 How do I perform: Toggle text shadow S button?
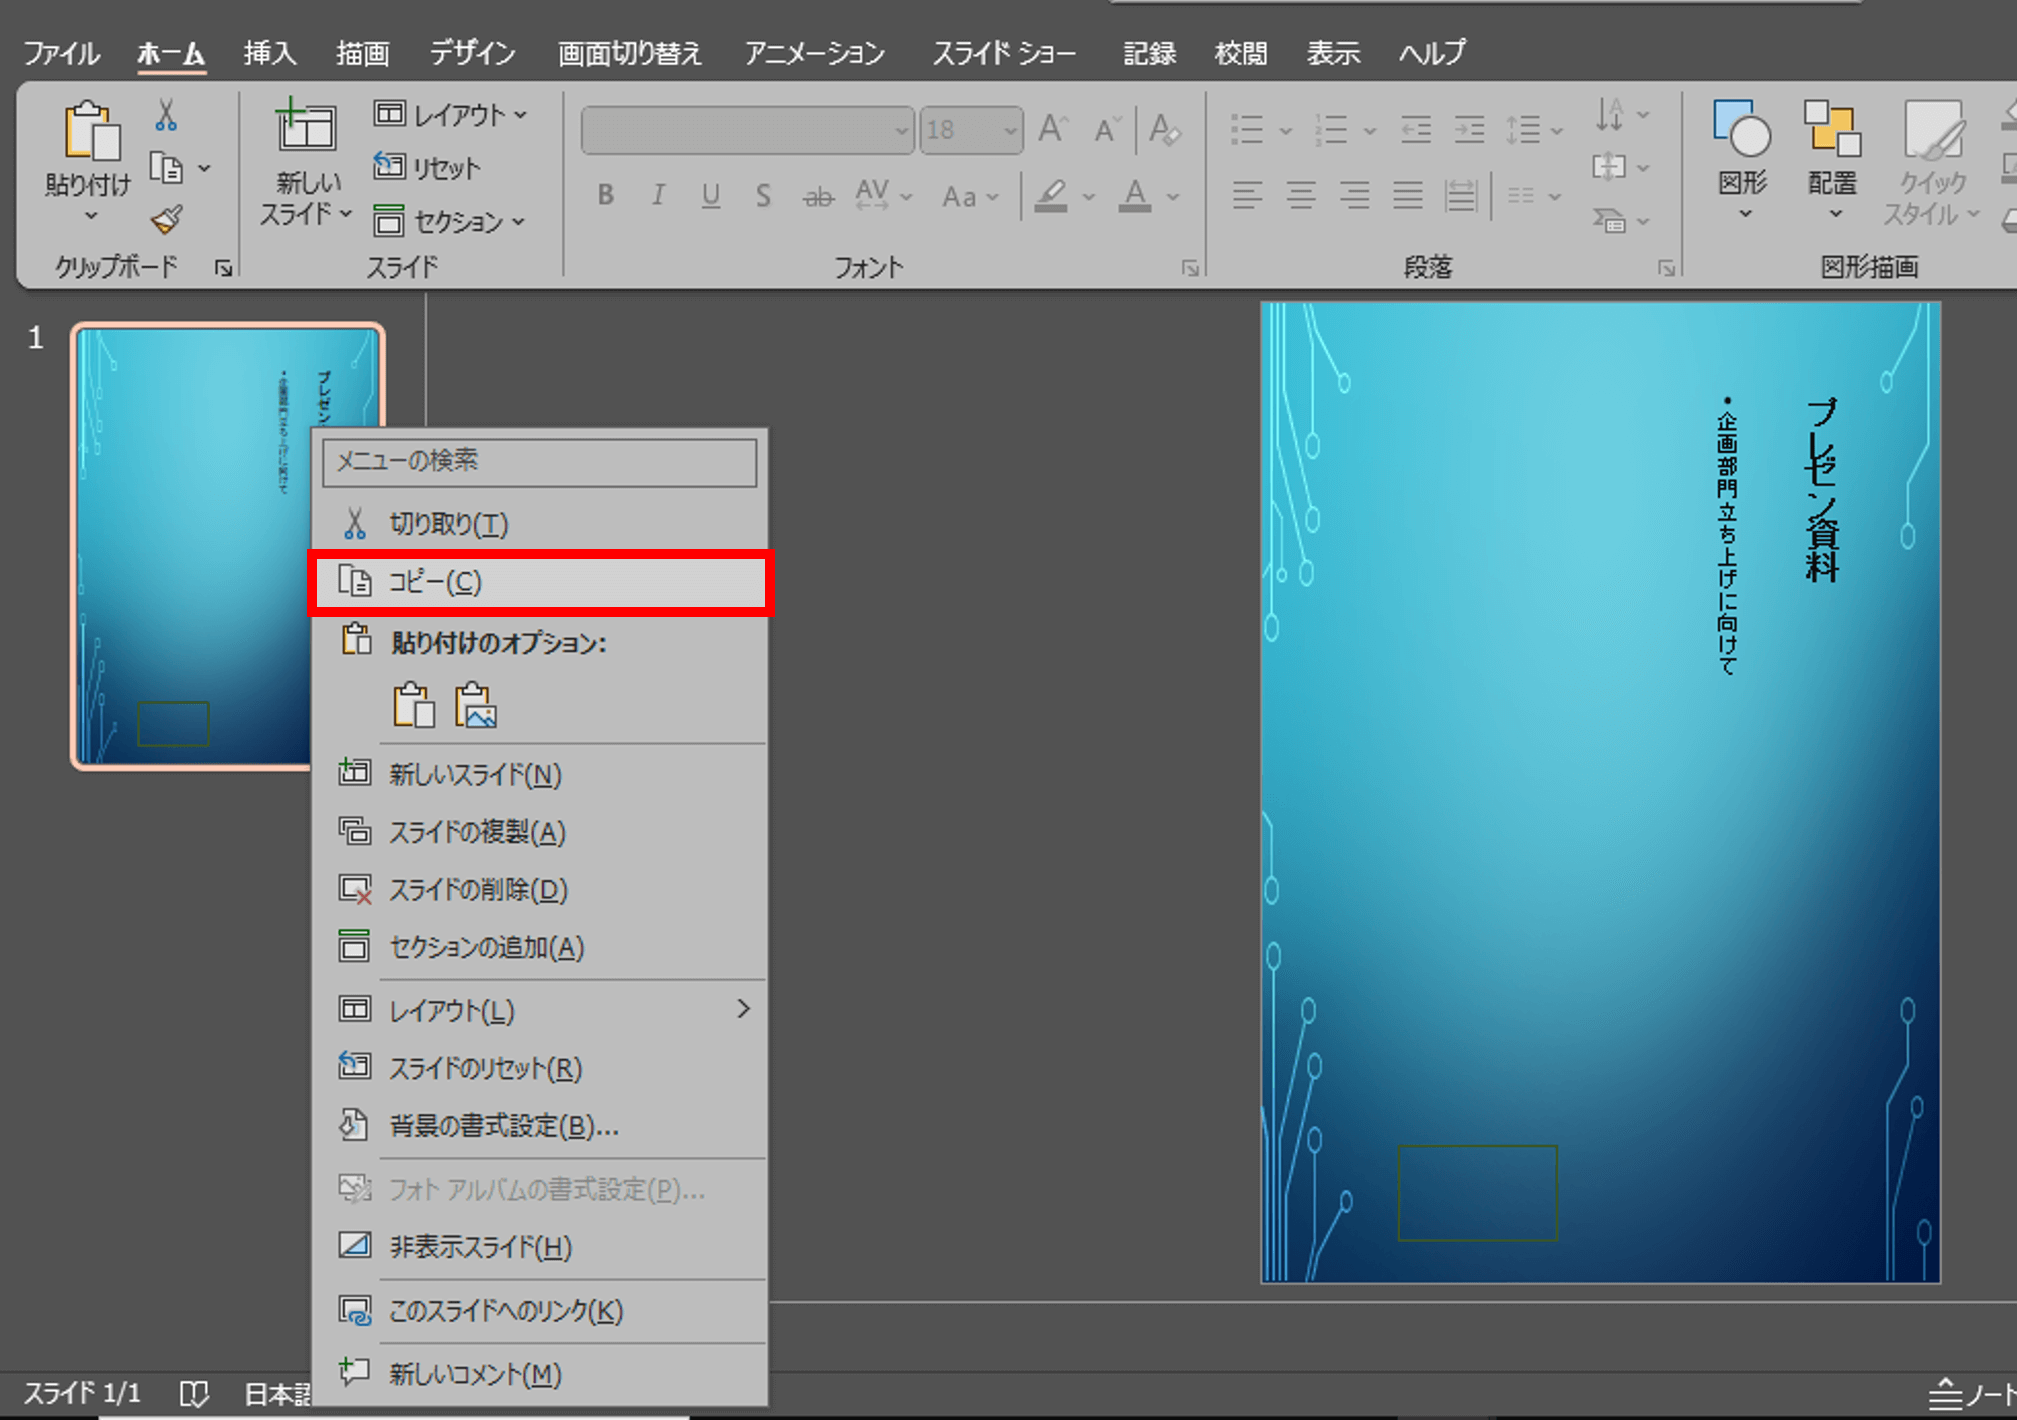763,195
